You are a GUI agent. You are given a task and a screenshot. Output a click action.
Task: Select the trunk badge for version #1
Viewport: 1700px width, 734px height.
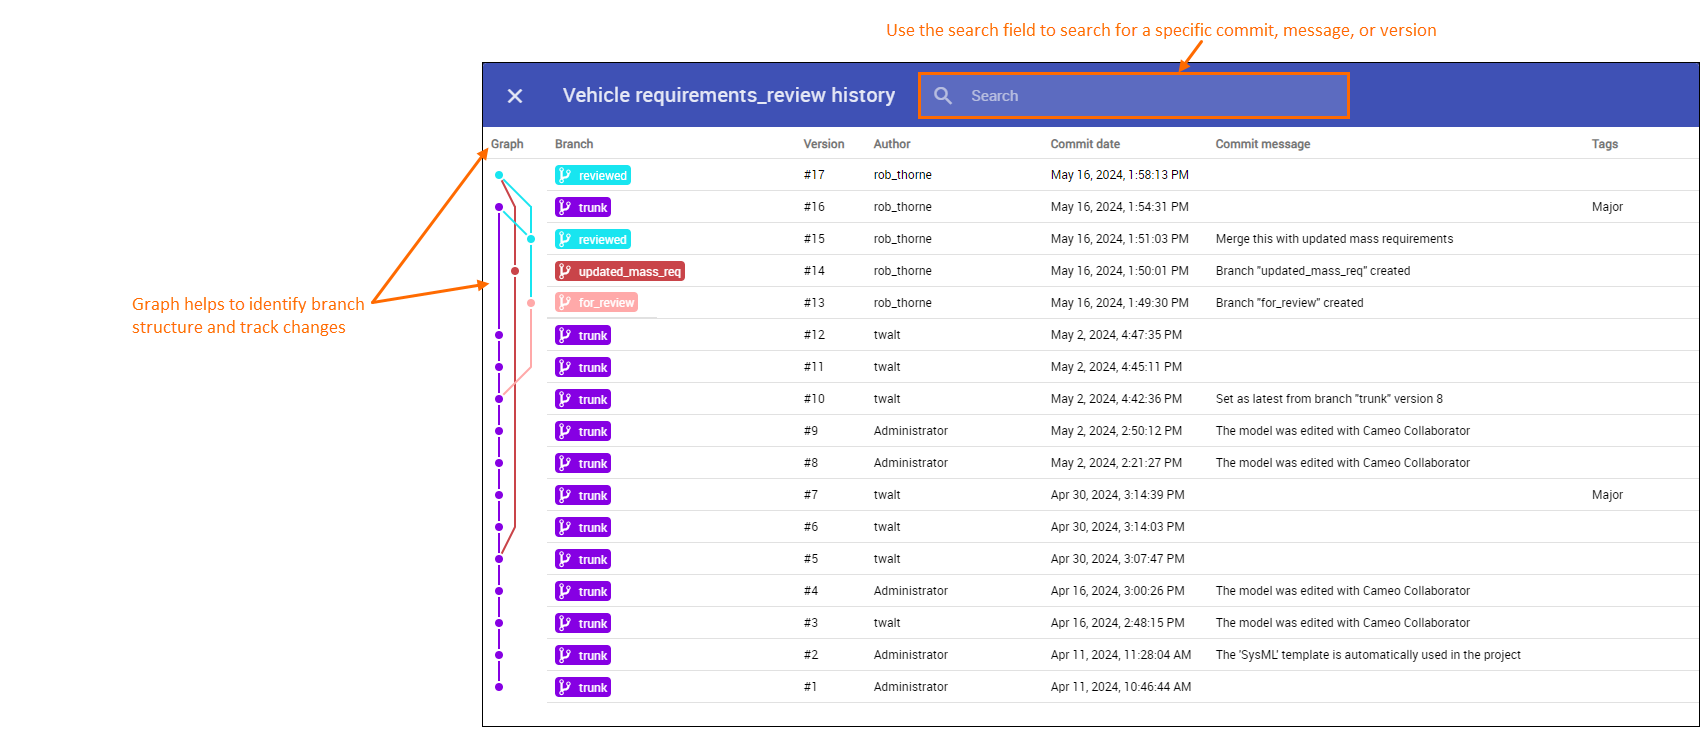coord(583,688)
